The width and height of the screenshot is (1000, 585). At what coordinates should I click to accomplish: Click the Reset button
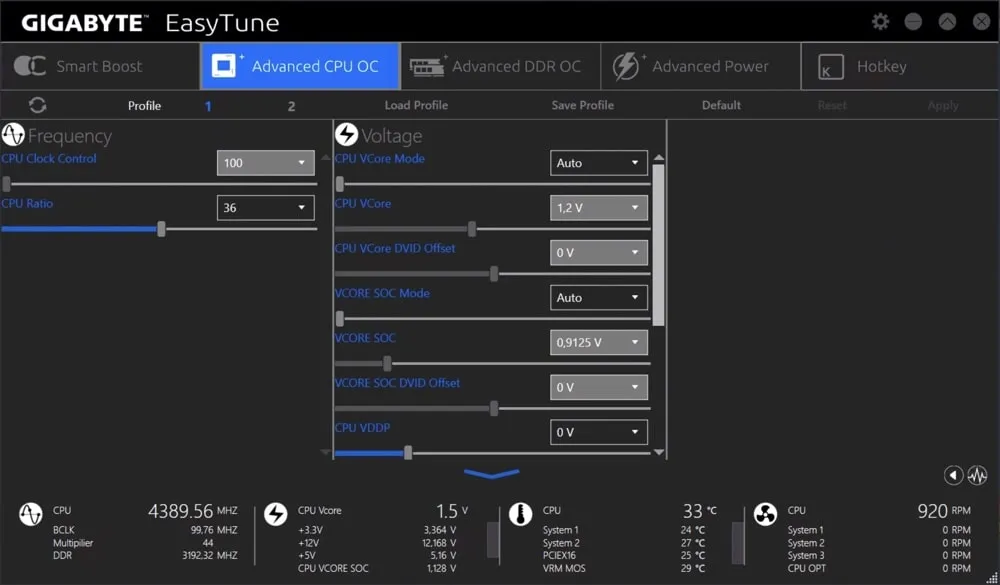832,105
